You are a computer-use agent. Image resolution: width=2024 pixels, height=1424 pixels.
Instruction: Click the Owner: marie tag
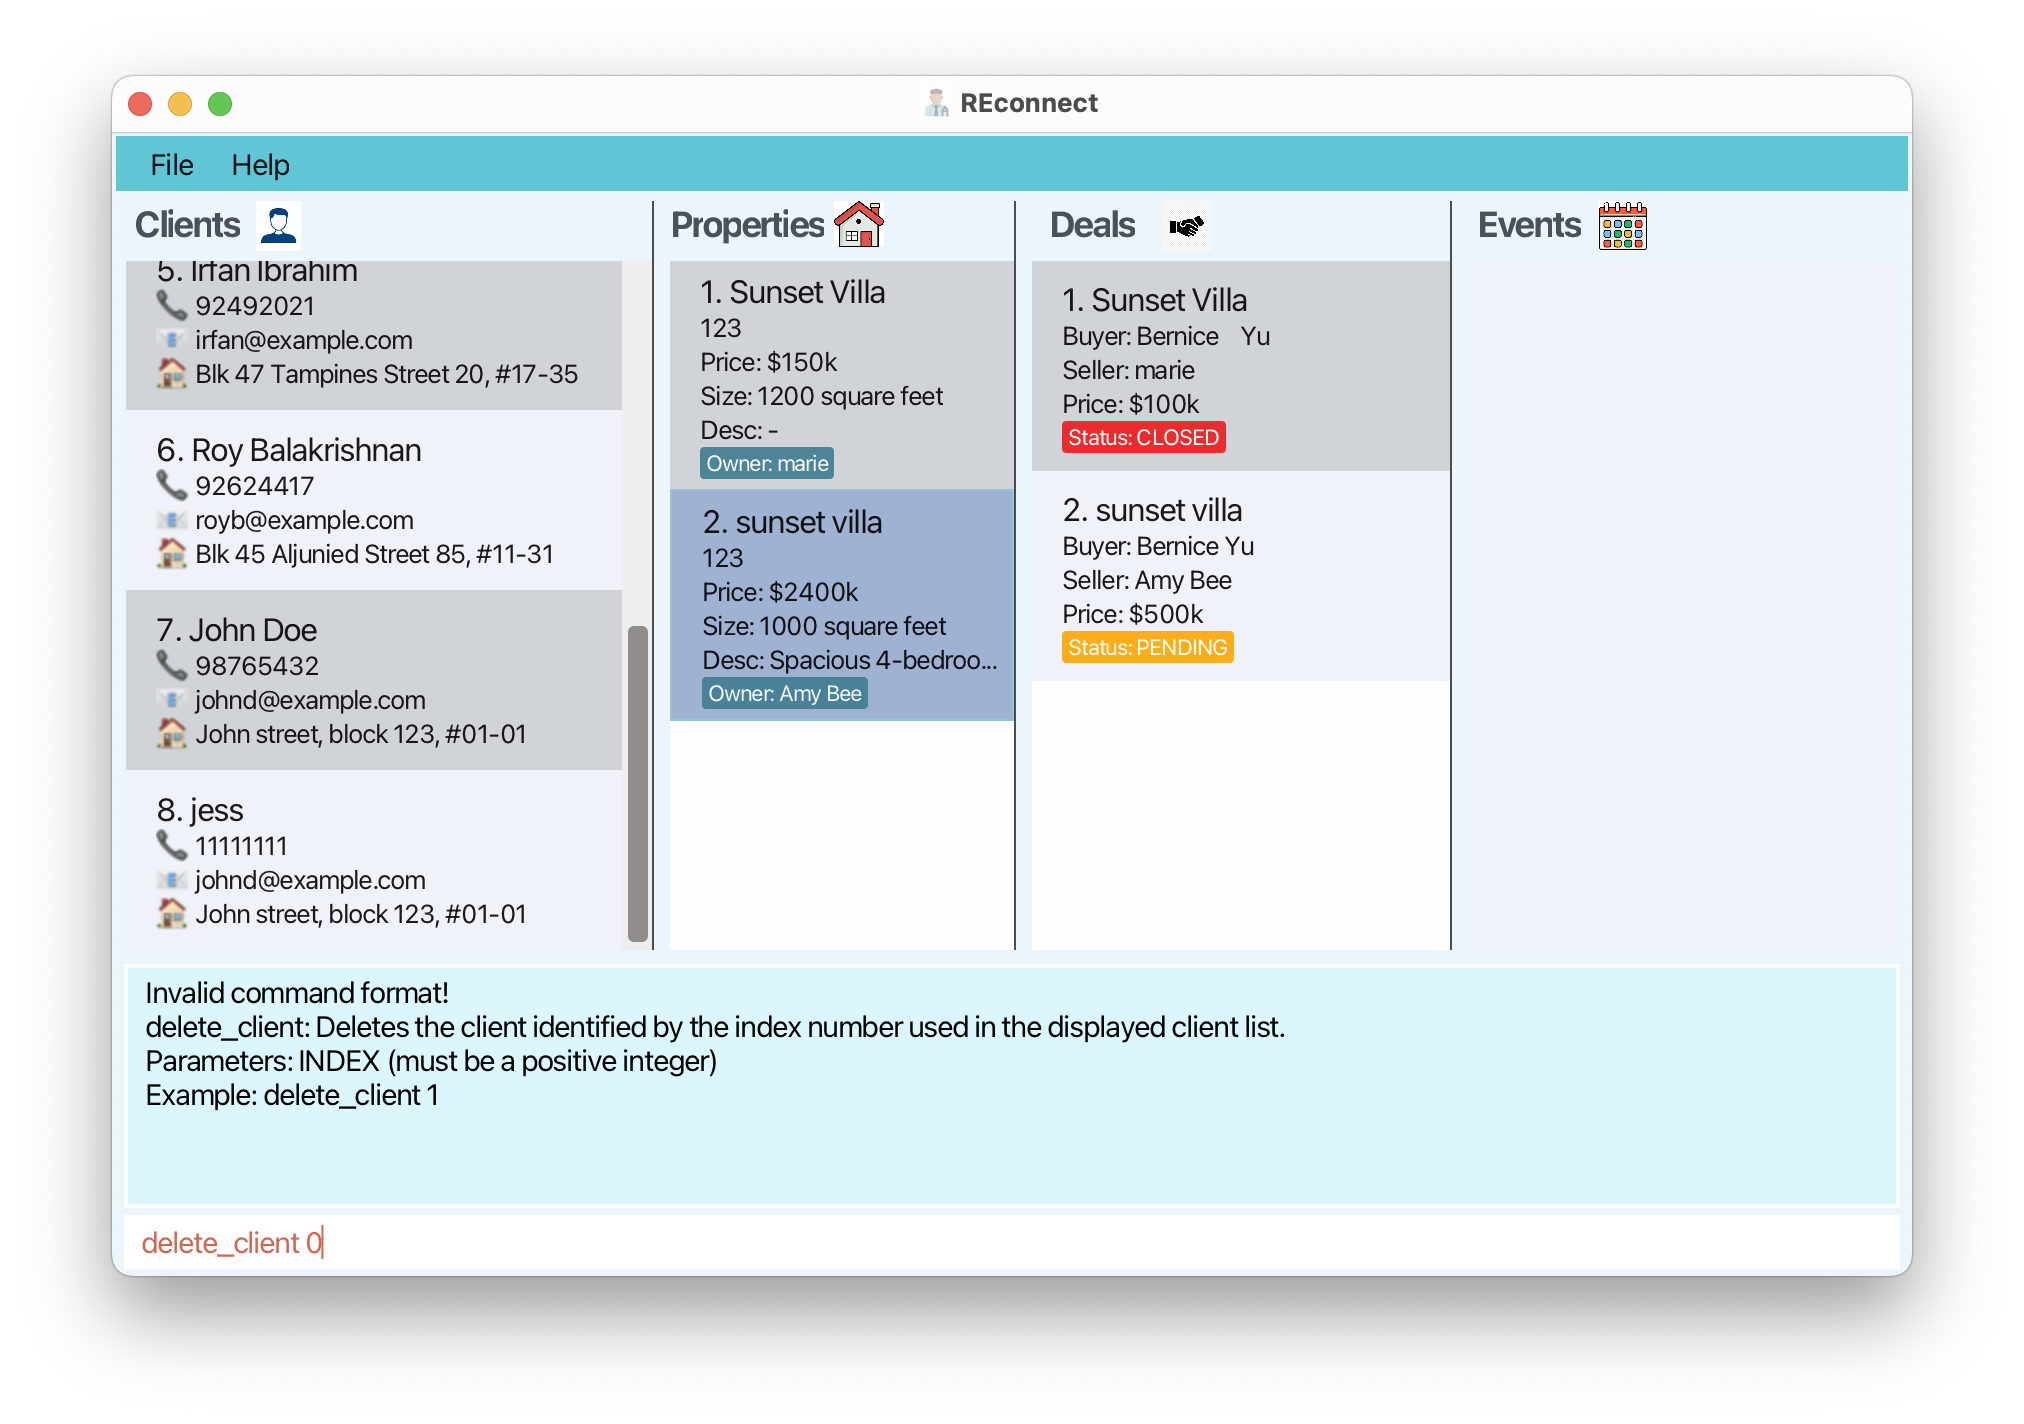click(767, 464)
